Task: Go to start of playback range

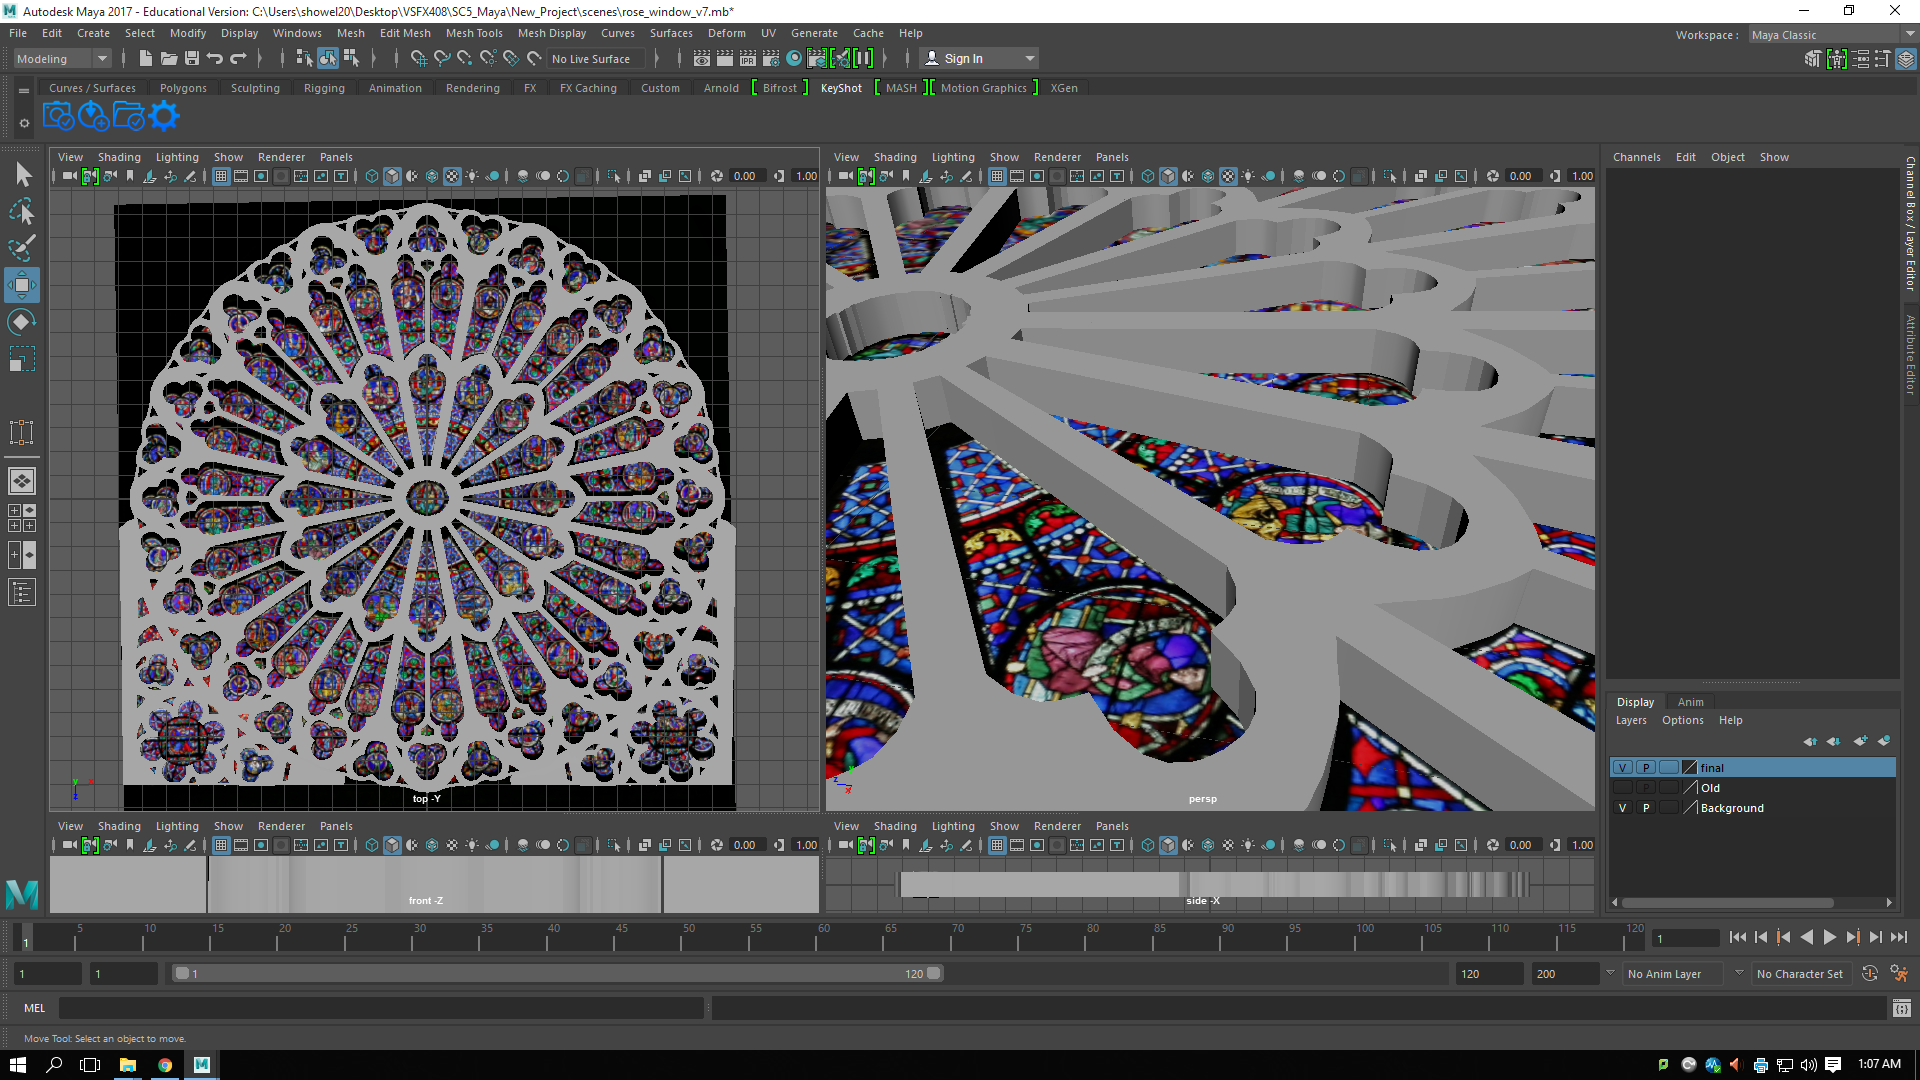Action: [x=1738, y=937]
